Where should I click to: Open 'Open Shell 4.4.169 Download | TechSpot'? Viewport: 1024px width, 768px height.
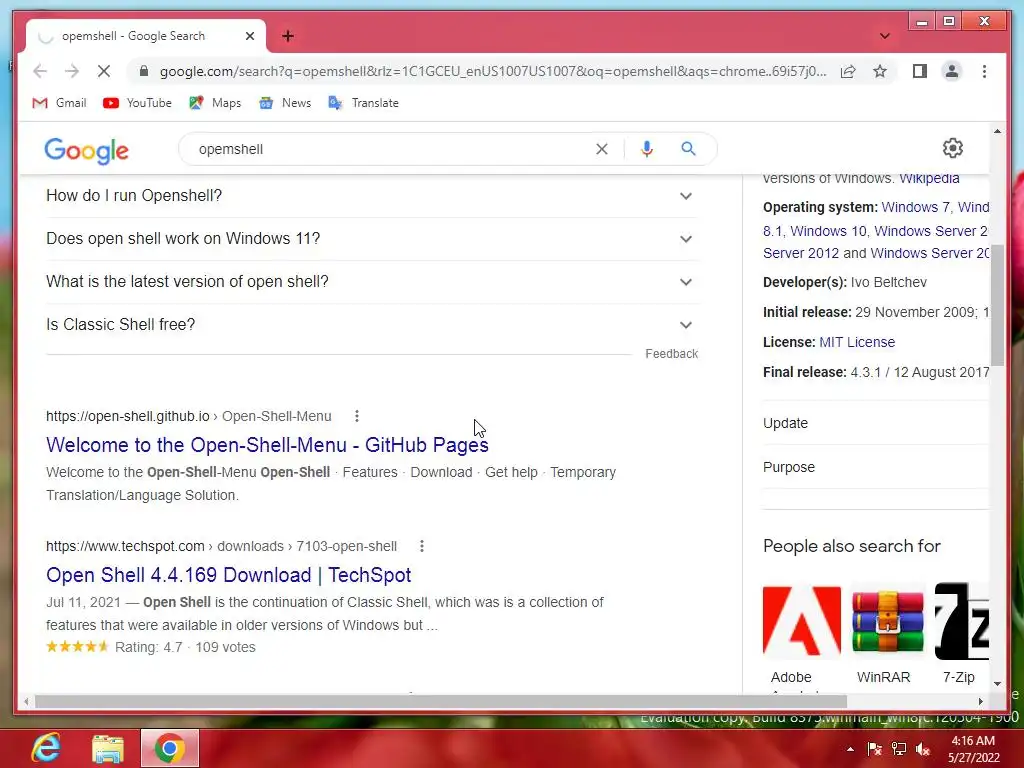[229, 575]
